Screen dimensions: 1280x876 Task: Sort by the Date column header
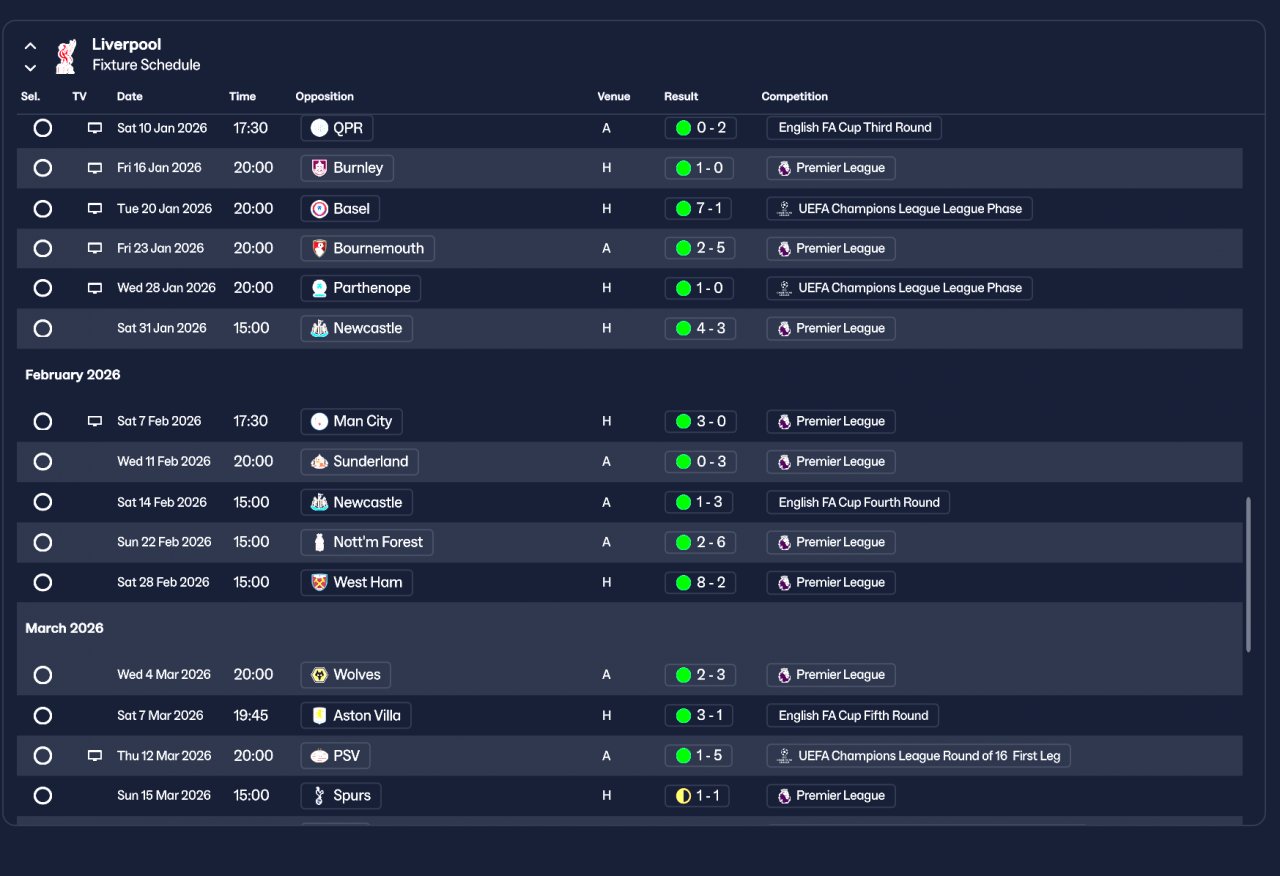(130, 97)
